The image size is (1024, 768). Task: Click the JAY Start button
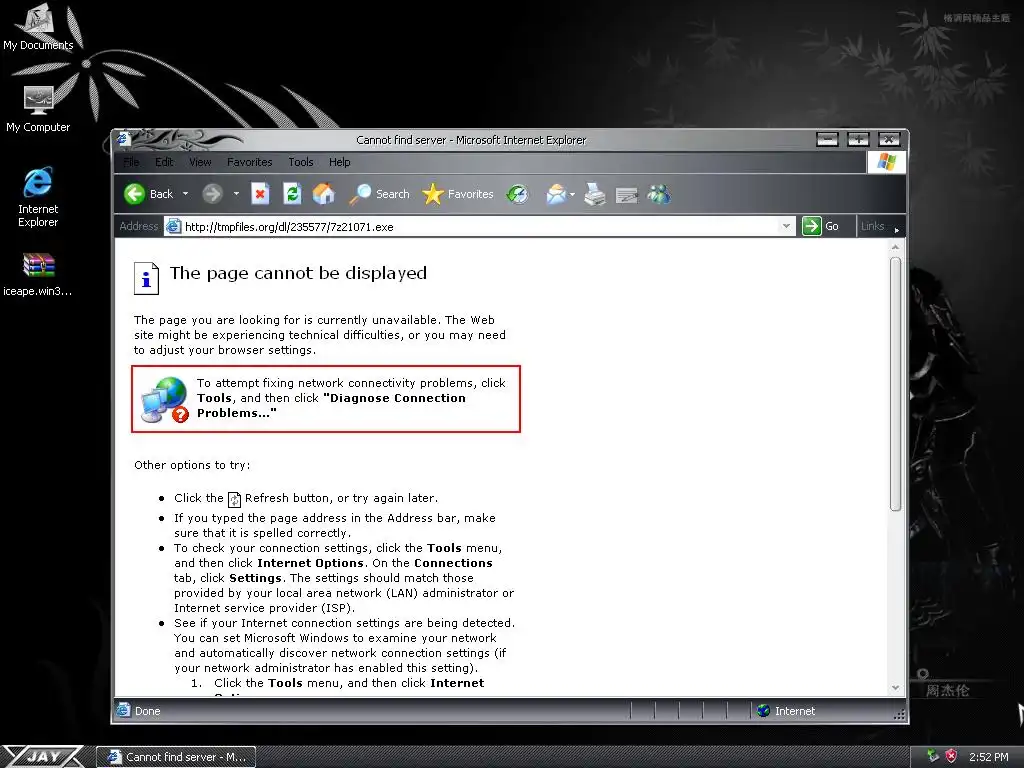[43, 756]
